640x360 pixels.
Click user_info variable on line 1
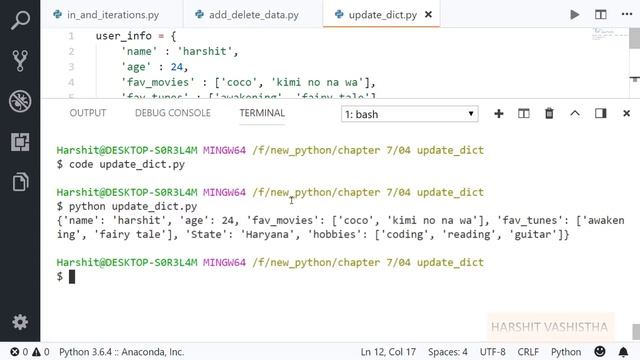[124, 36]
